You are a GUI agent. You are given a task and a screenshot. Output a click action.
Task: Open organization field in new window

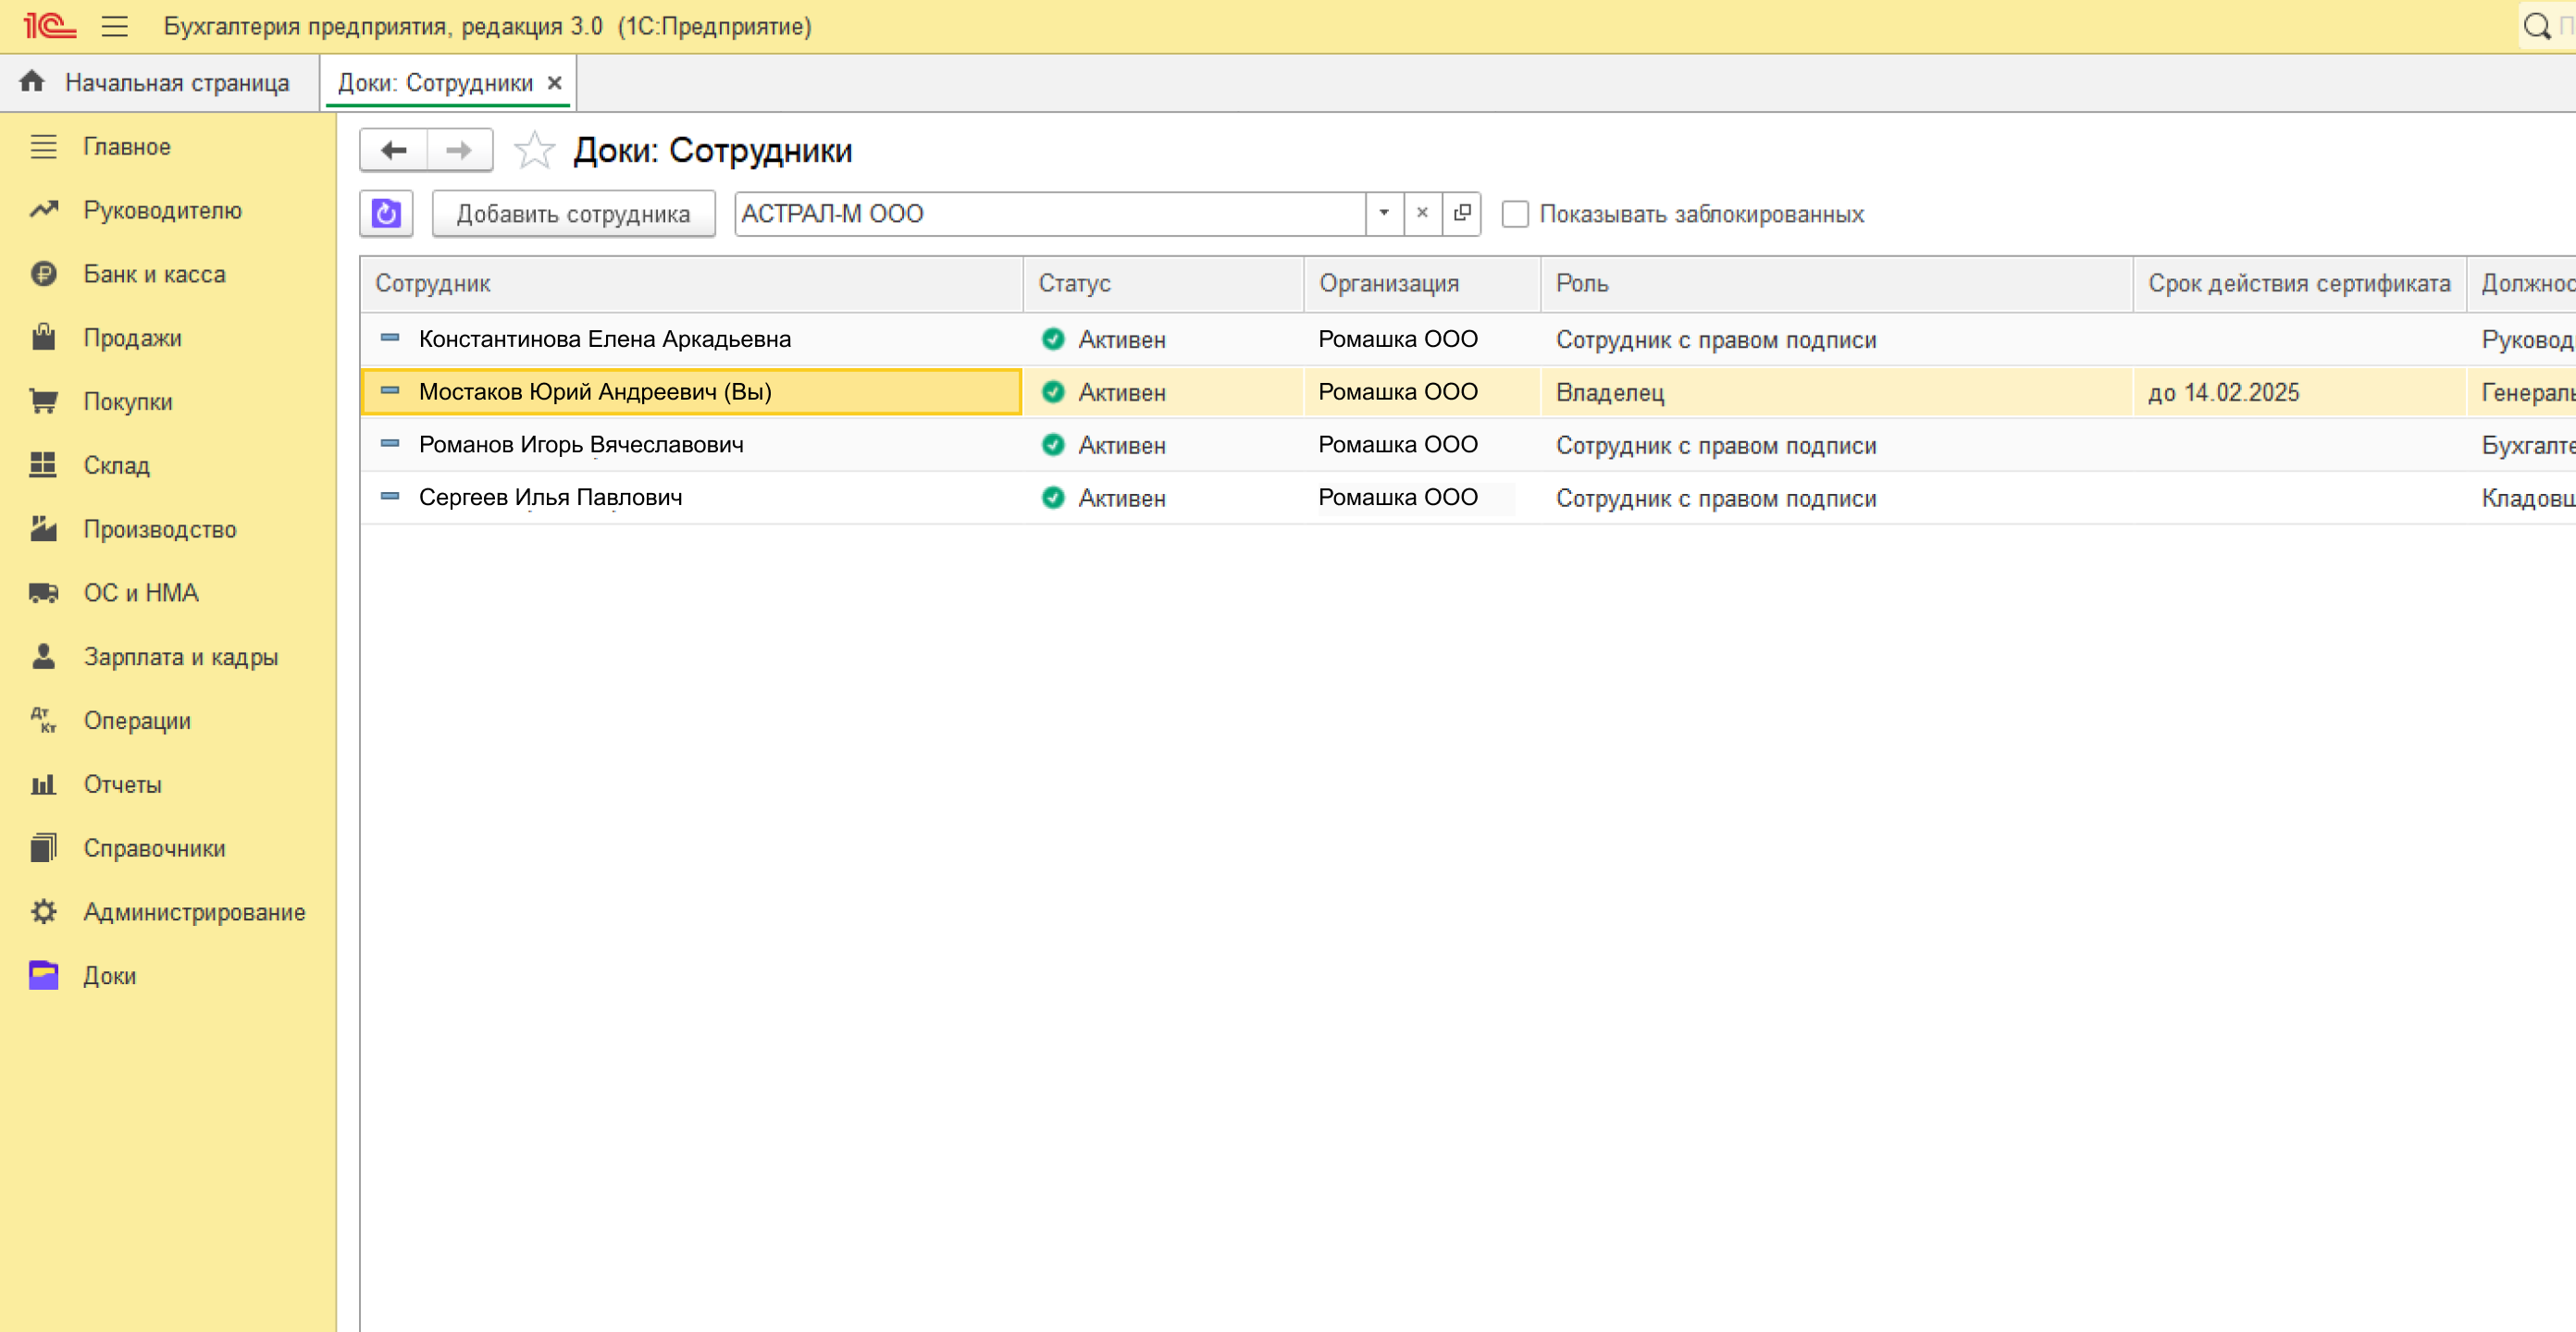(x=1461, y=214)
